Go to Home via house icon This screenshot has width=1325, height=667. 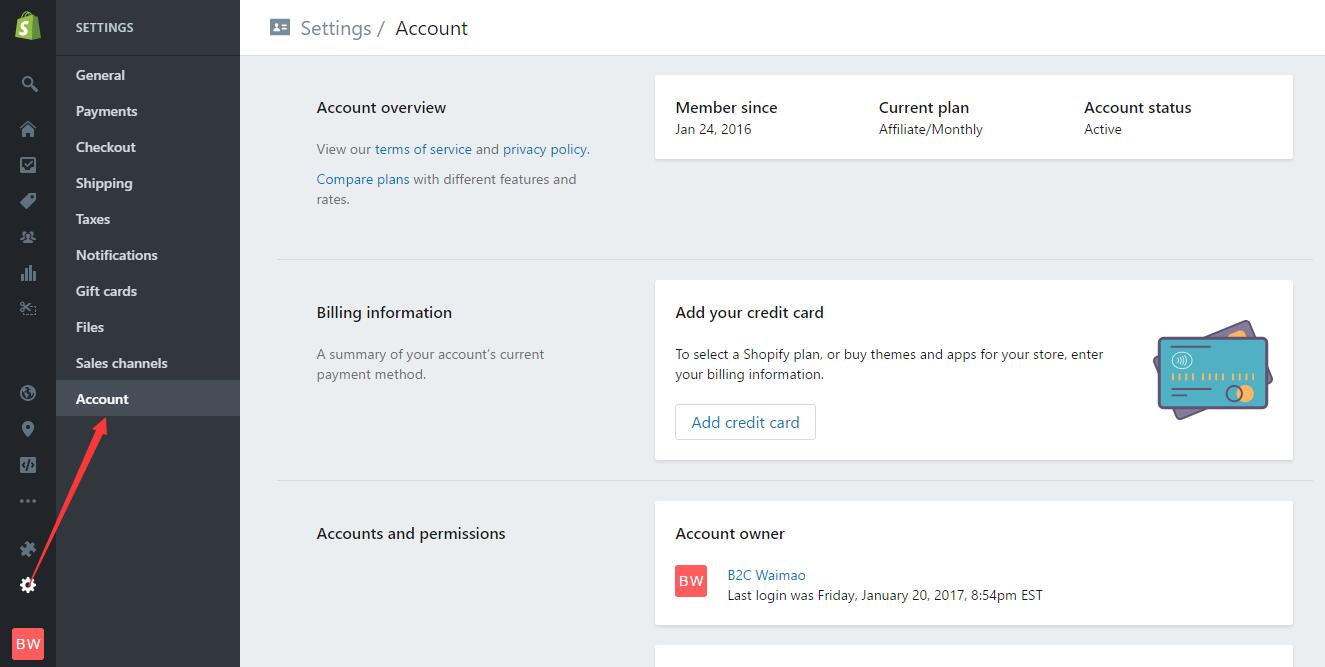(x=28, y=129)
